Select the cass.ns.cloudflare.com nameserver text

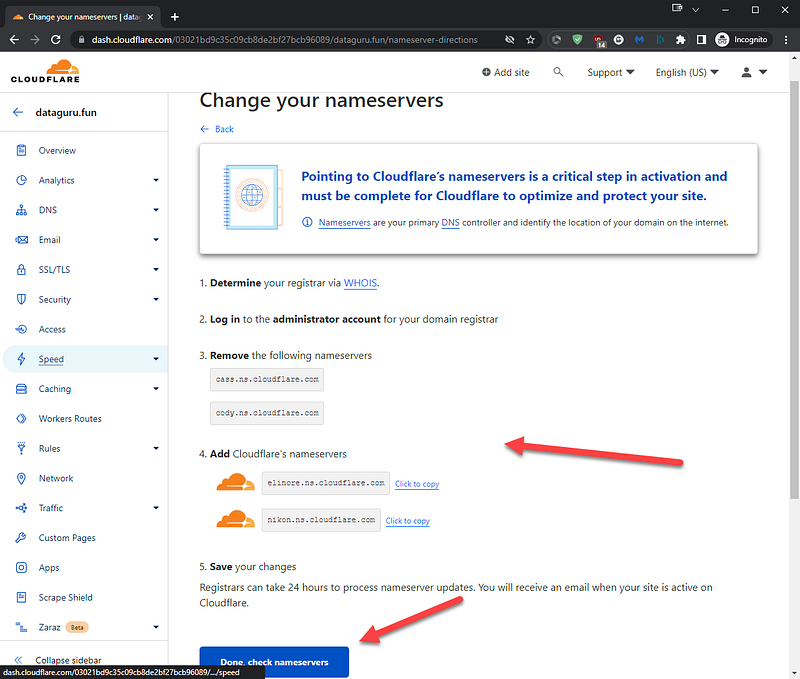(267, 380)
